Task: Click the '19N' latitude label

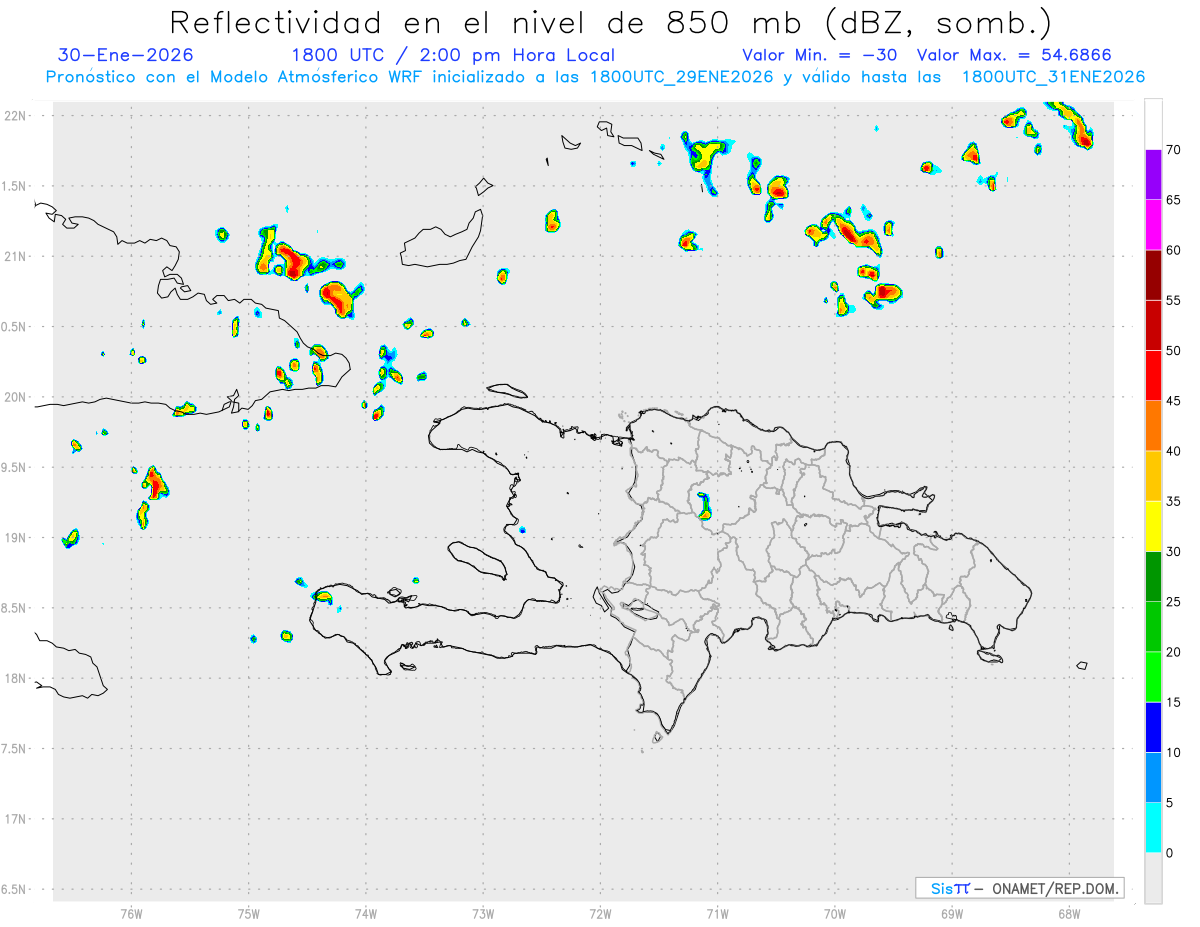Action: [17, 537]
